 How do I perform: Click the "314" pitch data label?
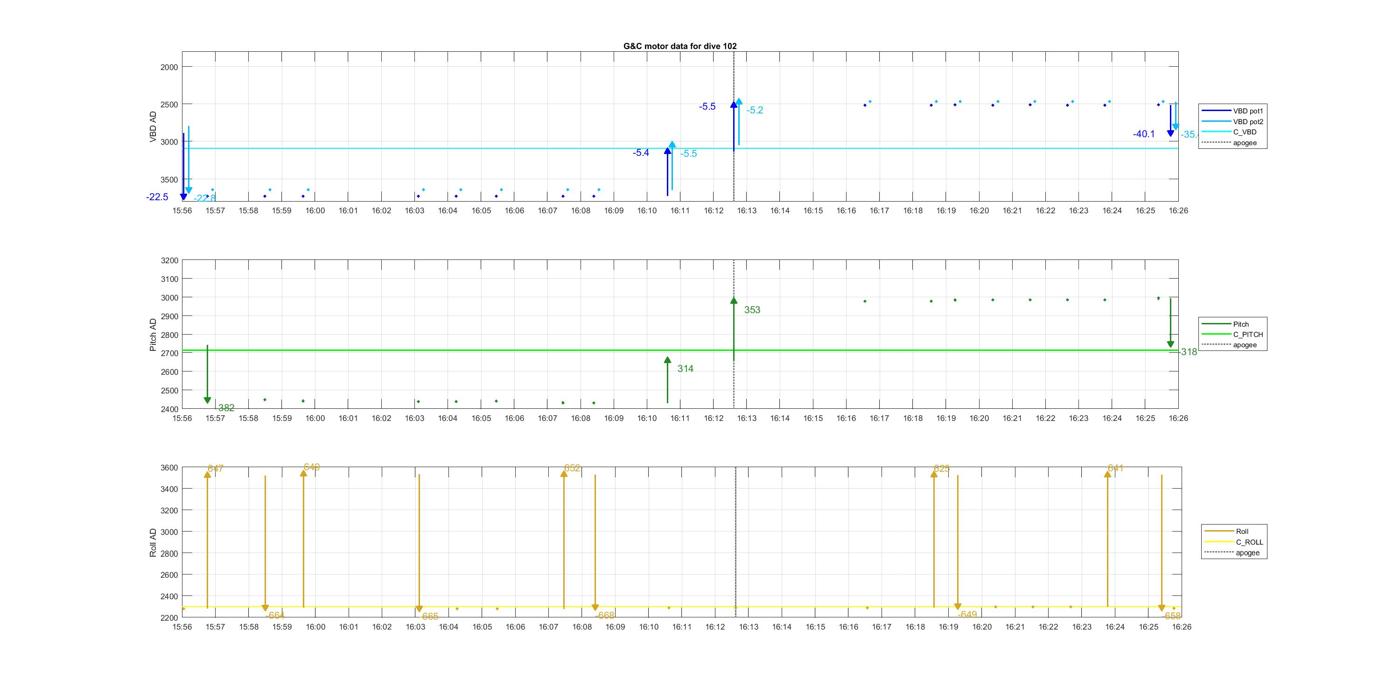(x=685, y=369)
